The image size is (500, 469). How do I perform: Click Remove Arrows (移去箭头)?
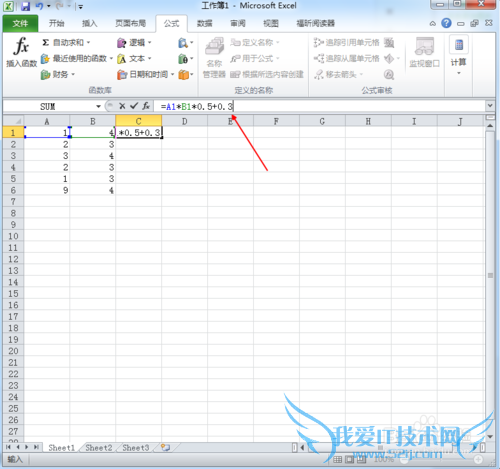tap(338, 74)
